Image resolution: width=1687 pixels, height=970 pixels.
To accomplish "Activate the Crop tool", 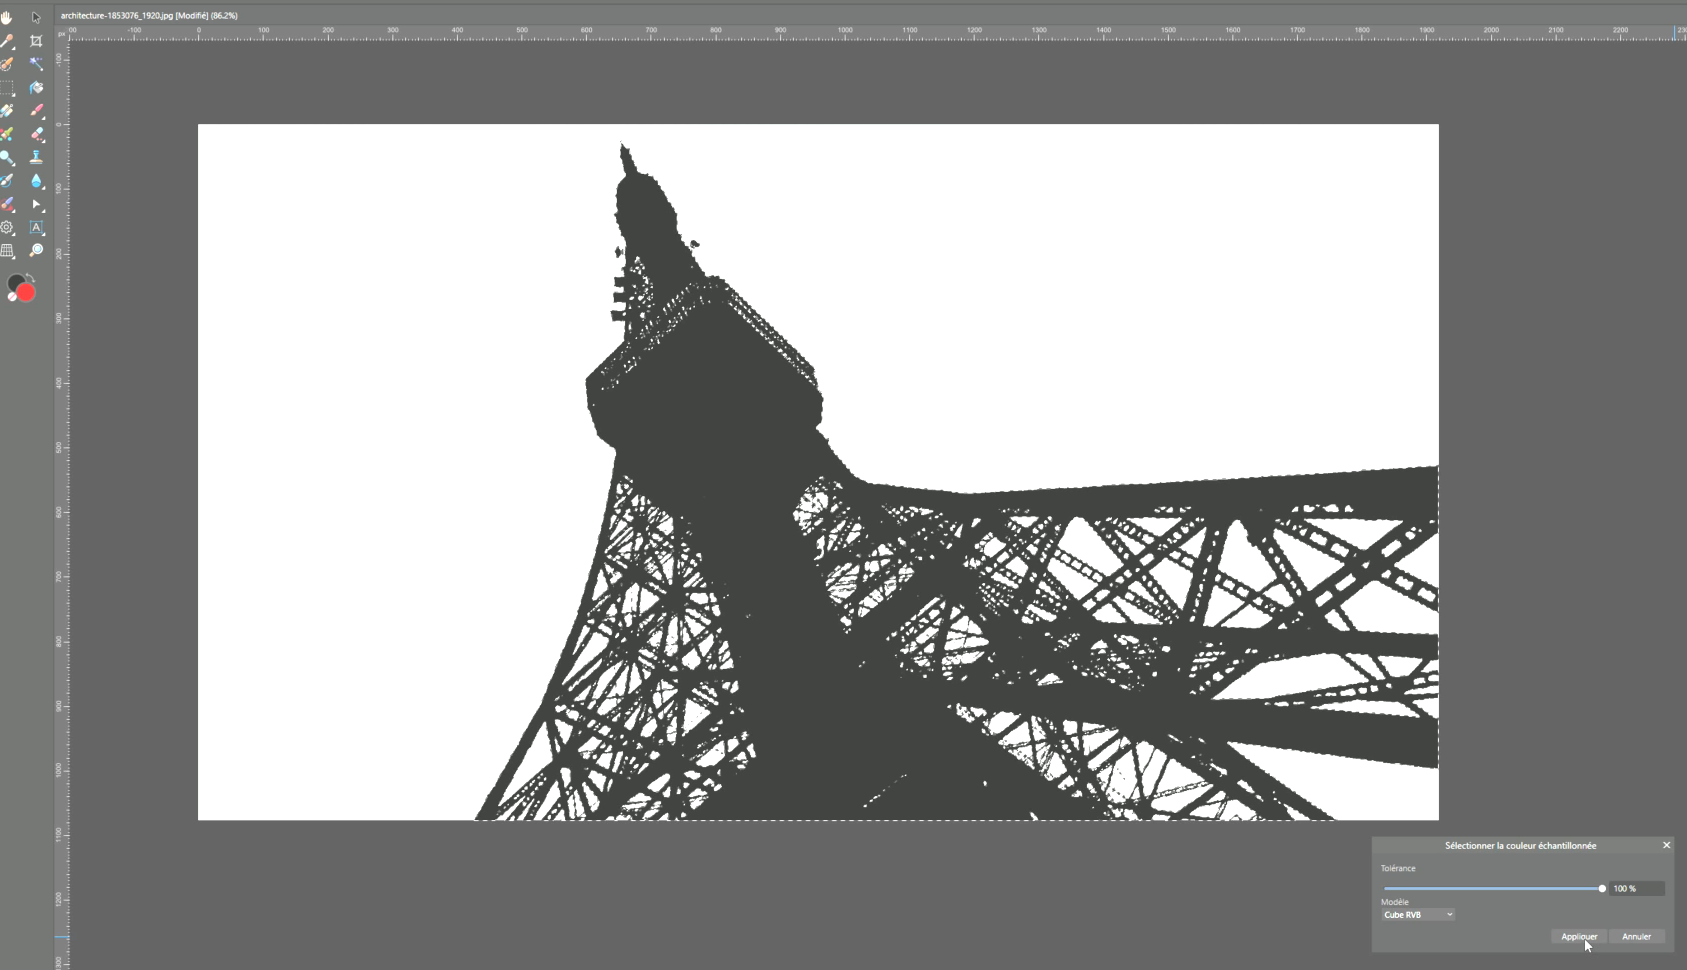I will 36,41.
